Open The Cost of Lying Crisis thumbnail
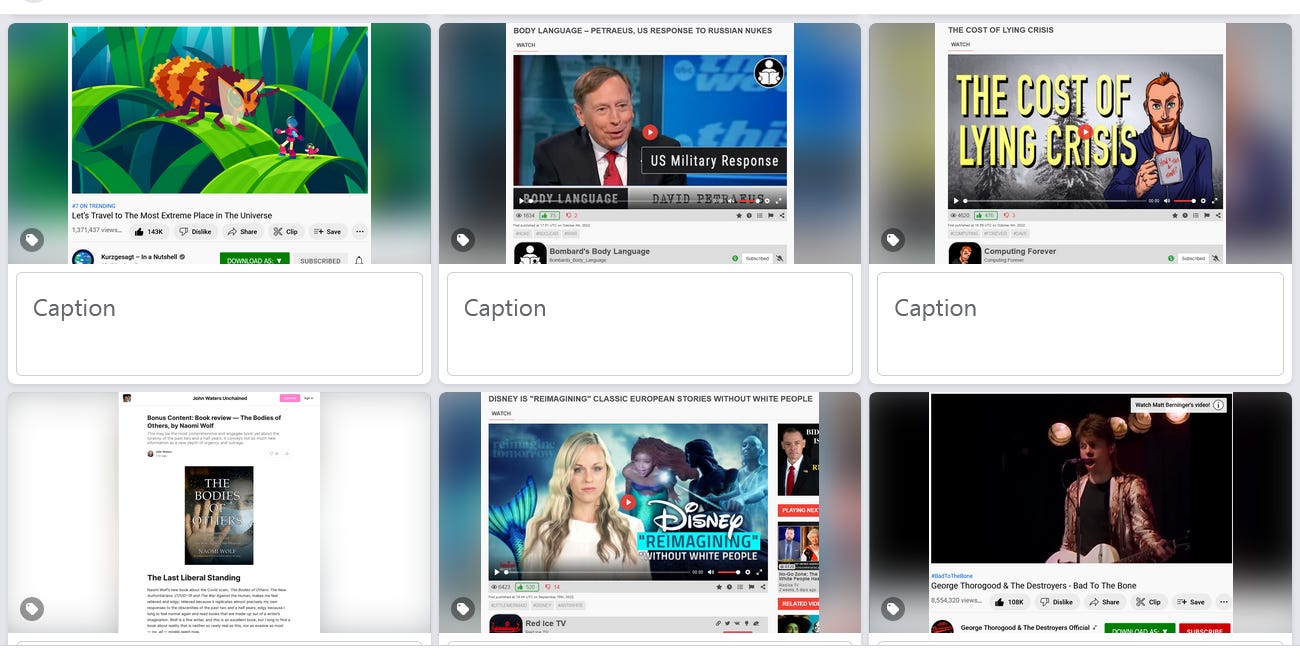Image resolution: width=1300 pixels, height=658 pixels. click(1080, 144)
